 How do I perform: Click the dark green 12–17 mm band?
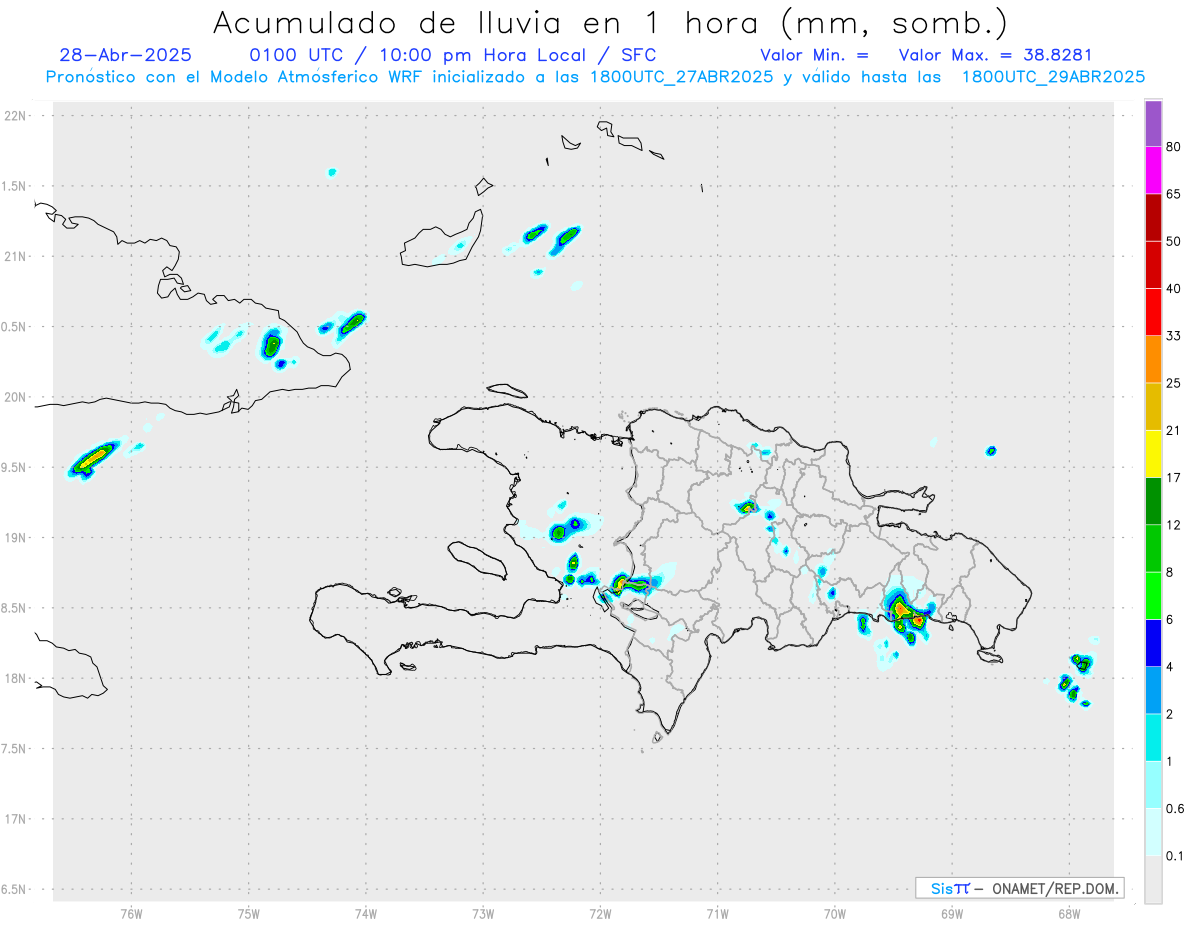(x=1153, y=501)
